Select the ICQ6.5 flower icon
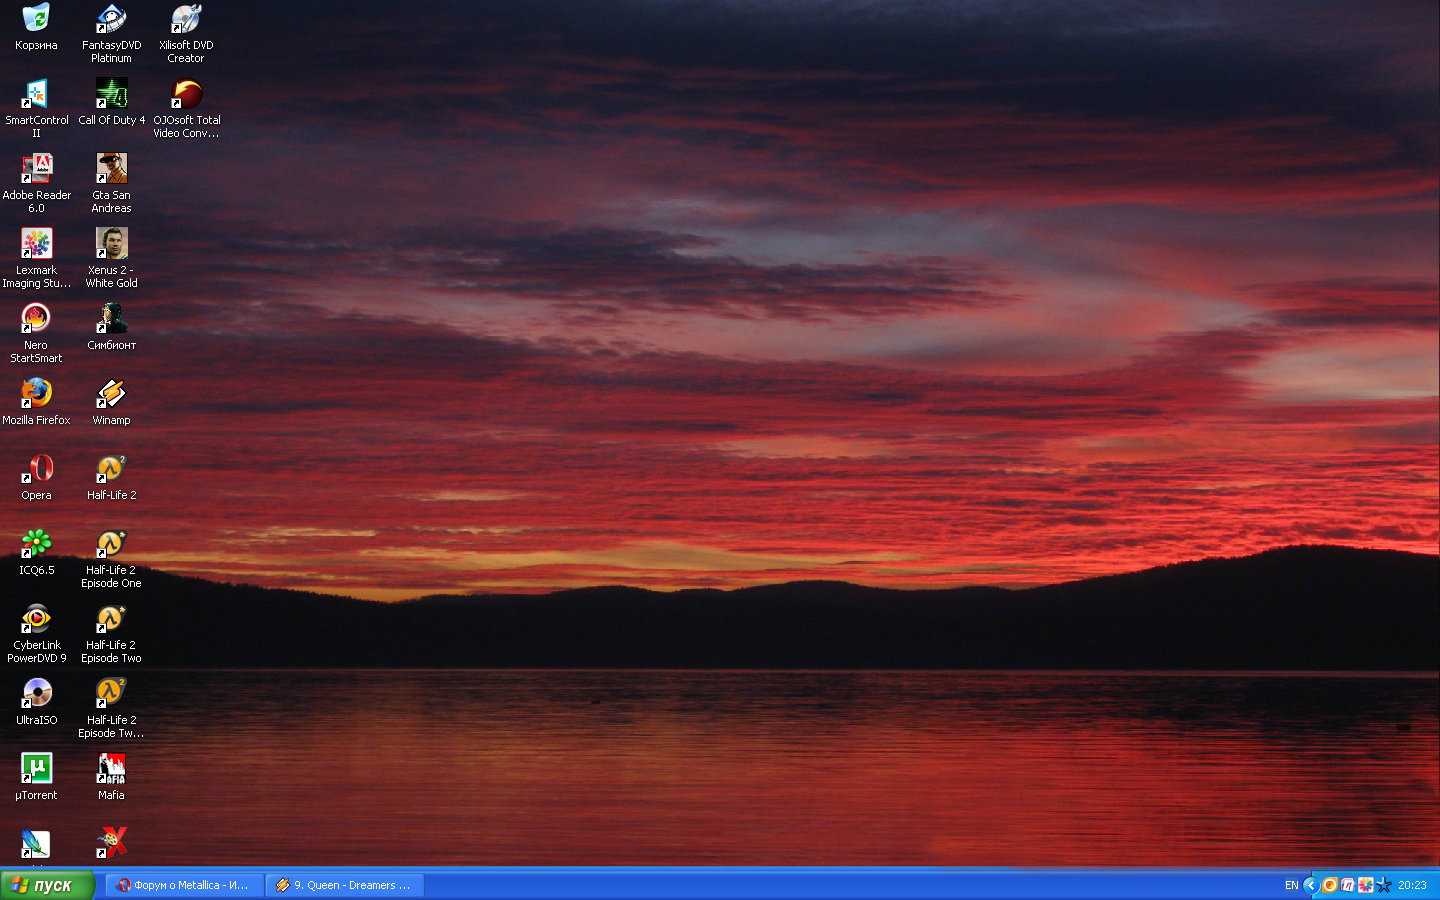The height and width of the screenshot is (900, 1440). pyautogui.click(x=36, y=543)
